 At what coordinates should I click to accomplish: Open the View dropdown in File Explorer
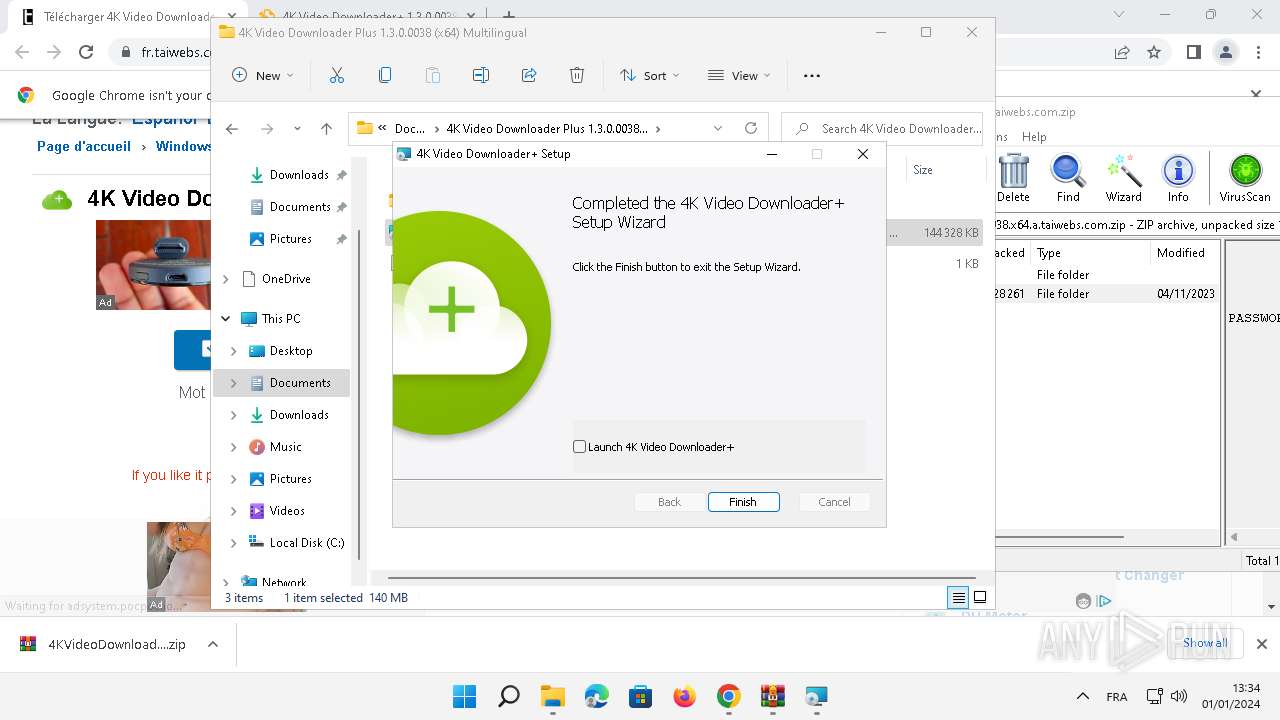point(739,75)
